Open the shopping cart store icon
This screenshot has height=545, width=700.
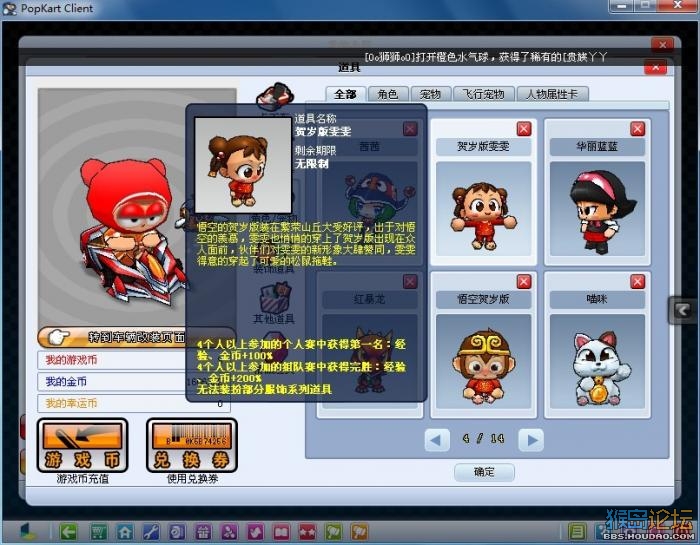coord(98,532)
